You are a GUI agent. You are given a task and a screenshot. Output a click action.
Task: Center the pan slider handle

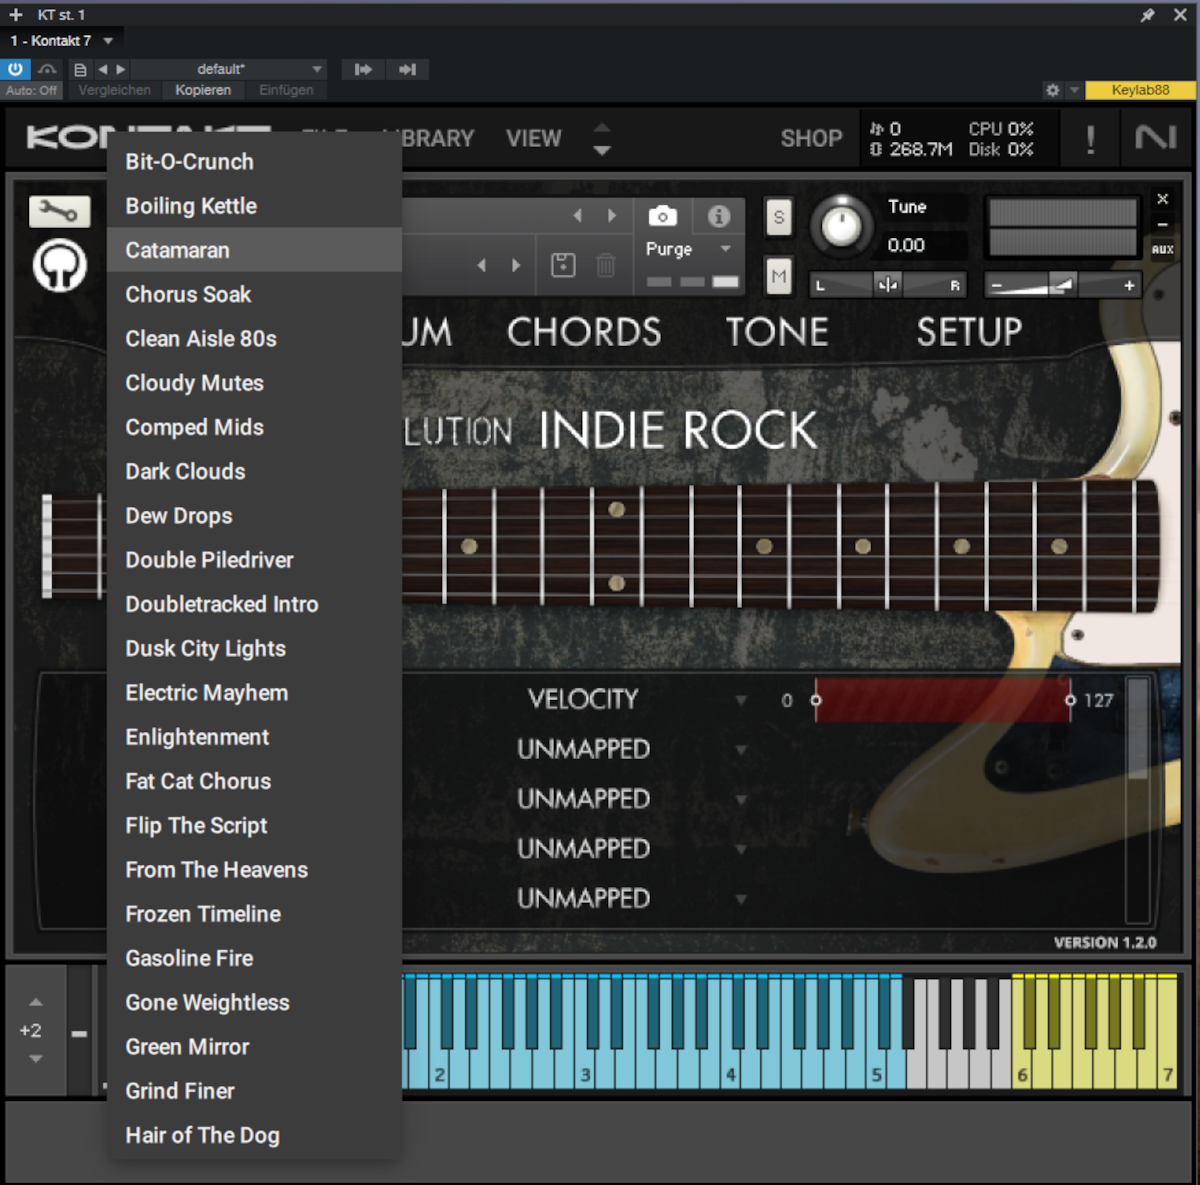pyautogui.click(x=887, y=285)
